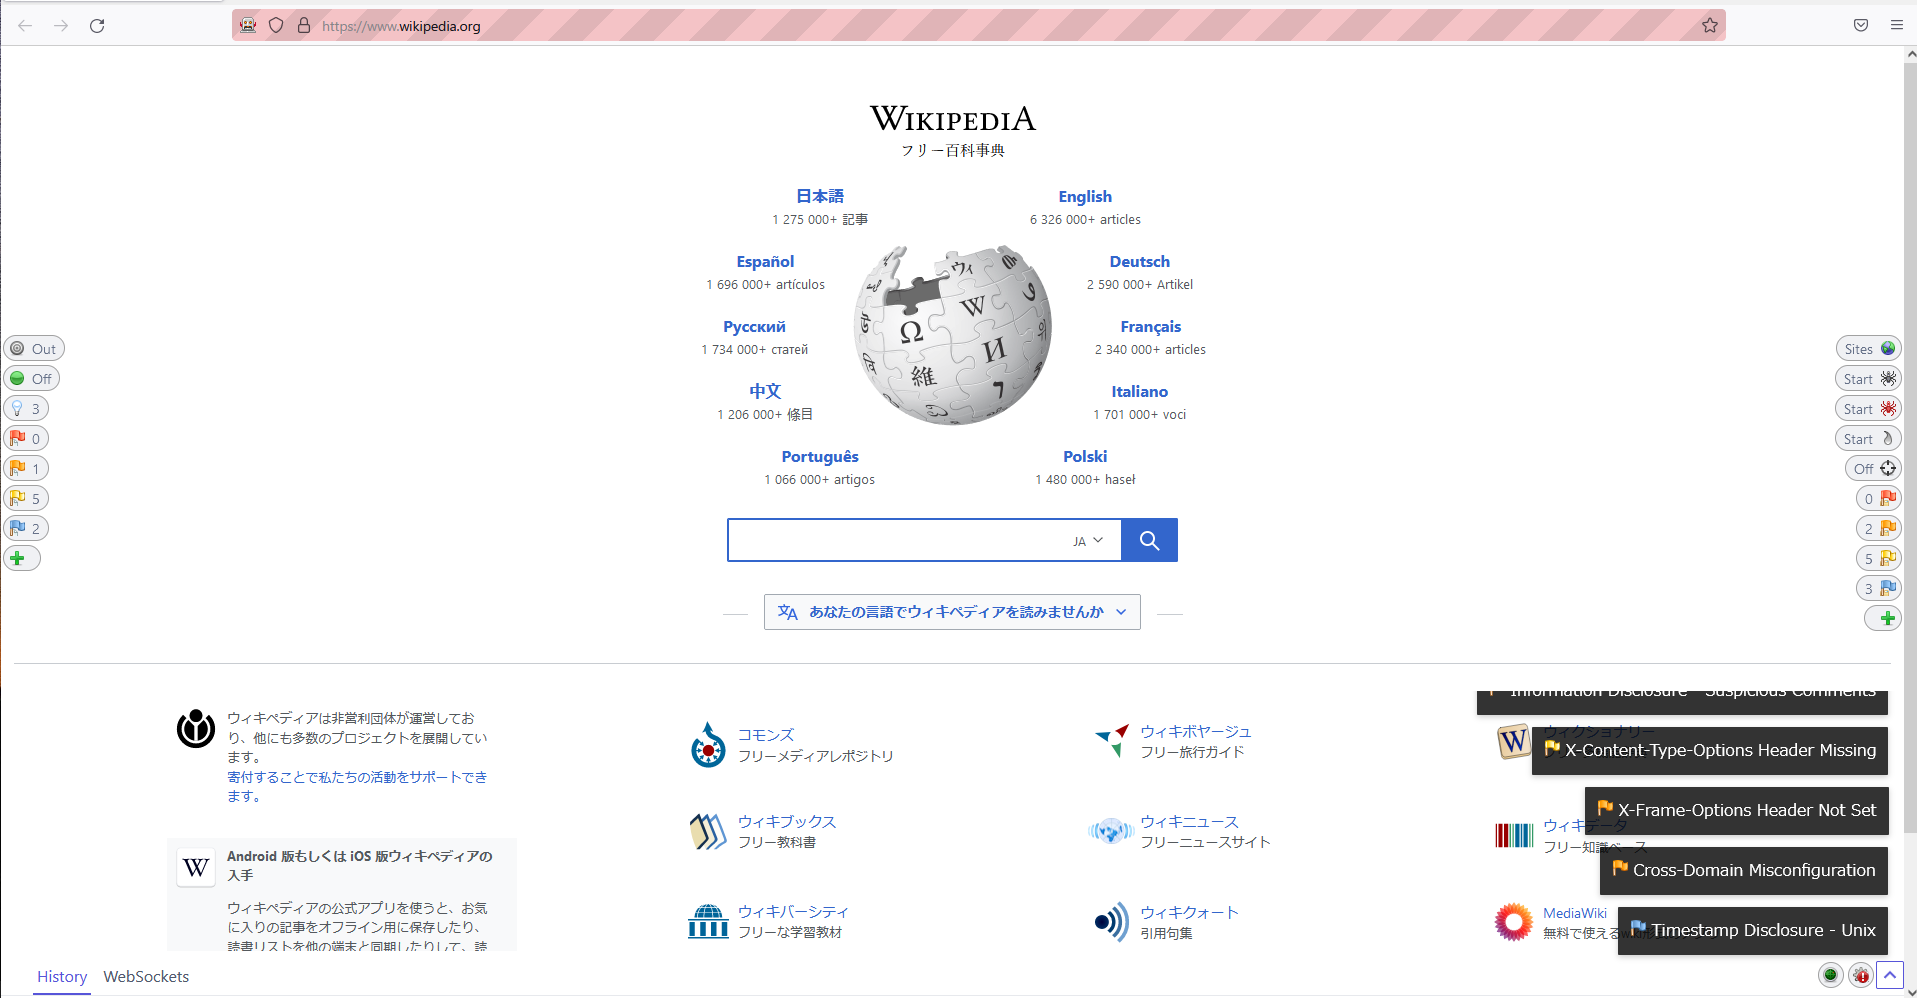Open the Timestamp Disclosure - Unix alert
The height and width of the screenshot is (998, 1917).
(x=1753, y=931)
